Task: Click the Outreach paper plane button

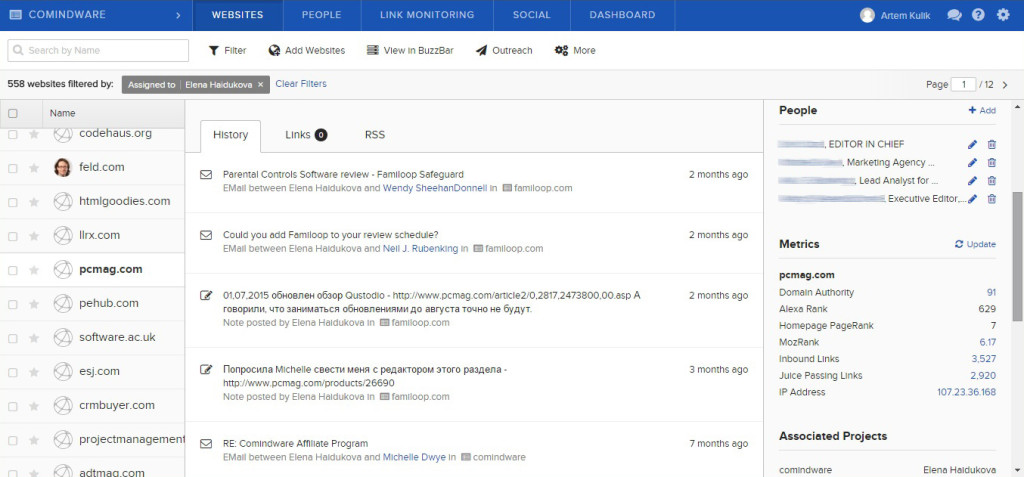Action: pos(503,50)
